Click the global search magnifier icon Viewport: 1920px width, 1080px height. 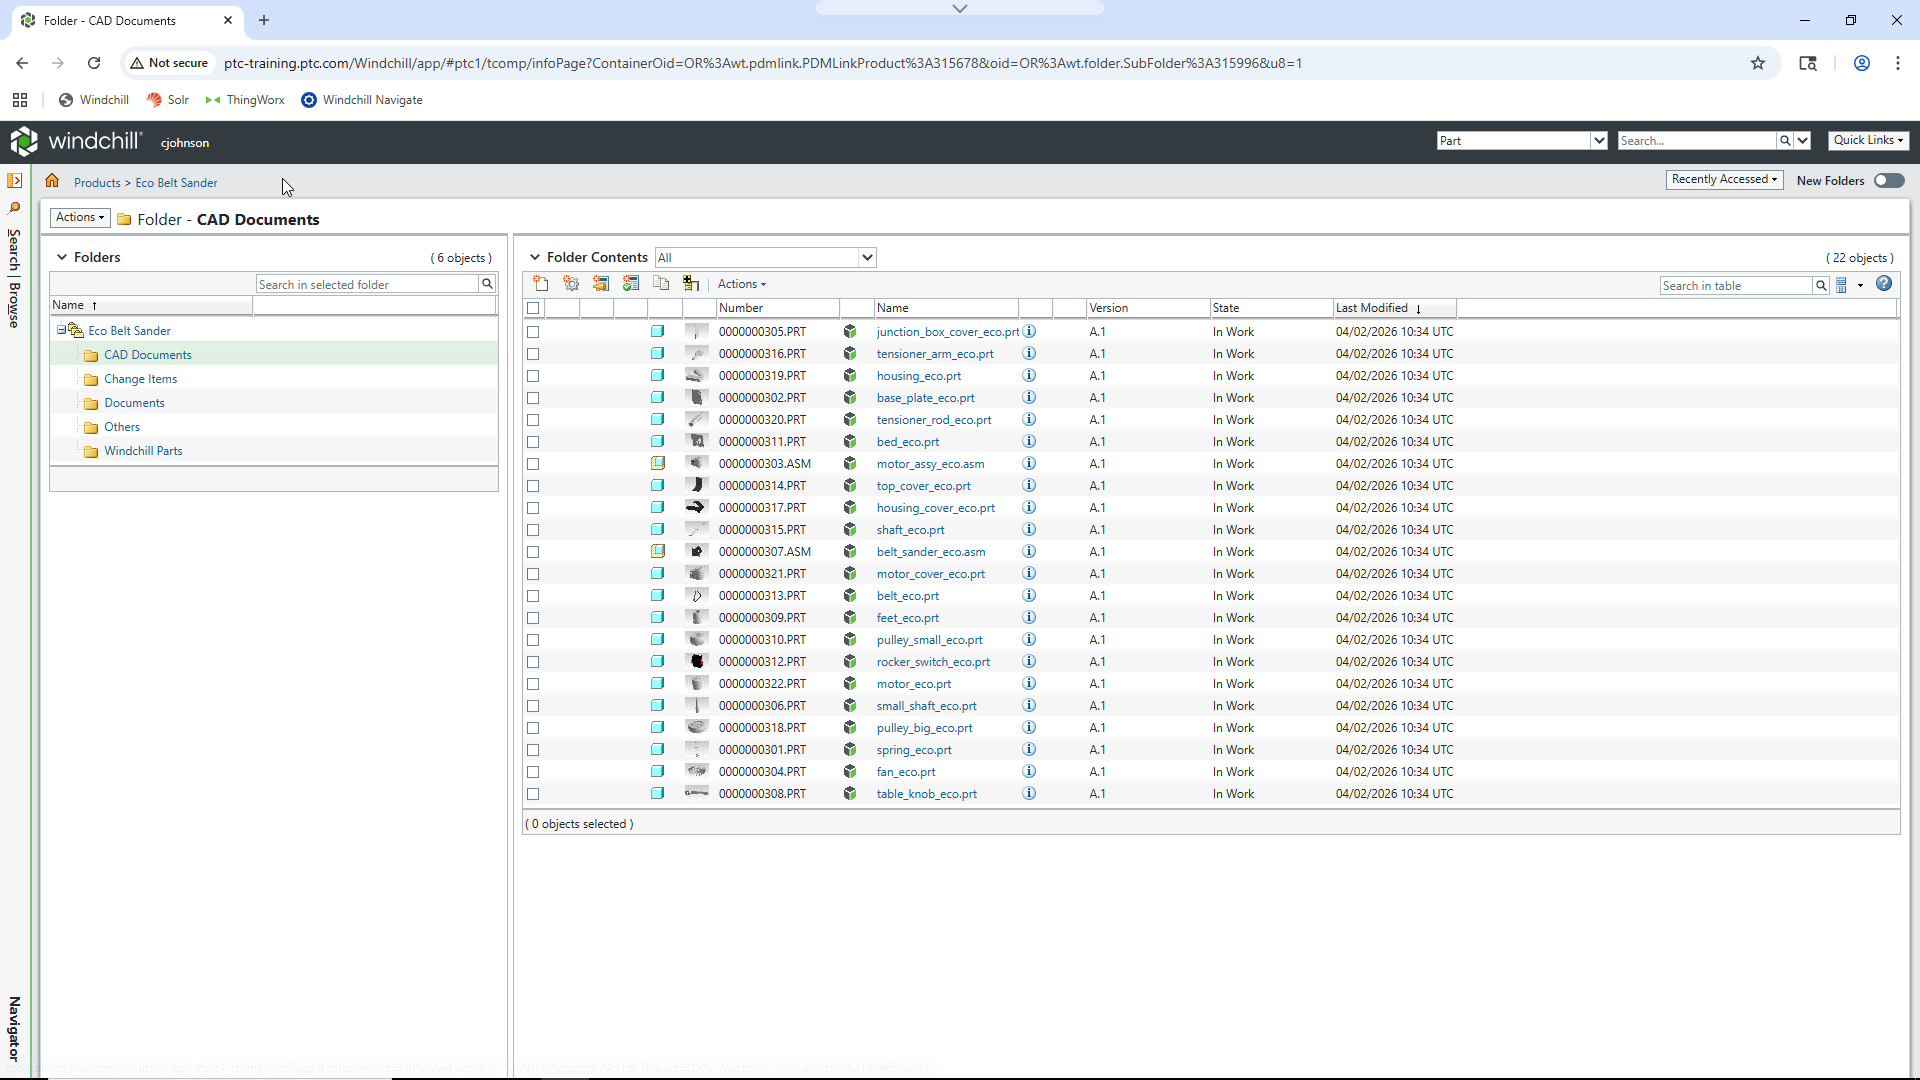pyautogui.click(x=1785, y=141)
